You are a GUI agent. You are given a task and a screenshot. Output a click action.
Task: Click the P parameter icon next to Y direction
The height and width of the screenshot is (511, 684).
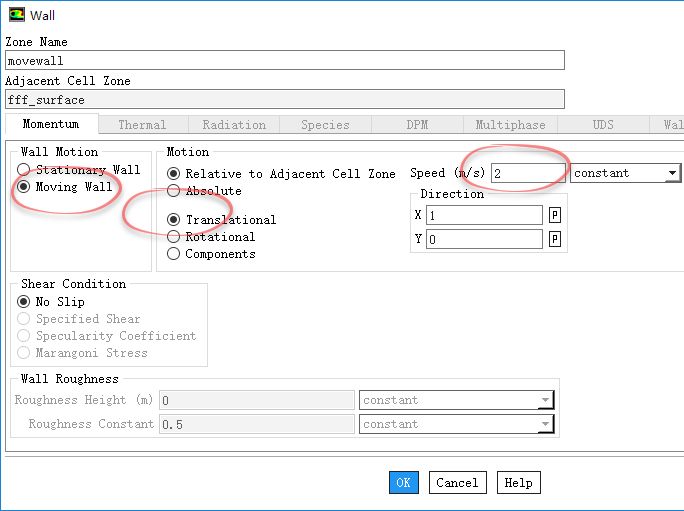(554, 239)
